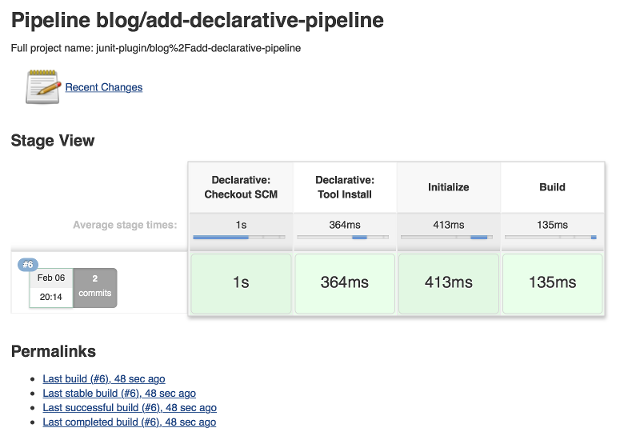640x440 pixels.
Task: Open the Last build (#6) permalink
Action: click(x=104, y=379)
